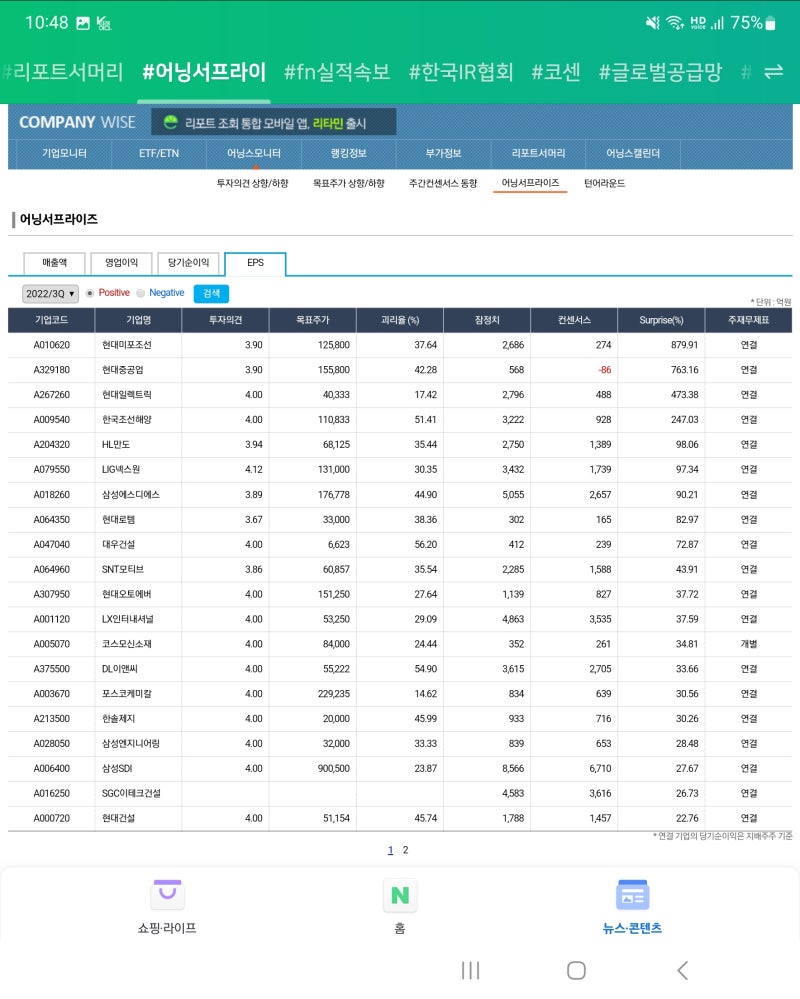Viewport: 800px width, 999px height.
Task: Click the 괴리율 (%) column header
Action: tap(400, 320)
